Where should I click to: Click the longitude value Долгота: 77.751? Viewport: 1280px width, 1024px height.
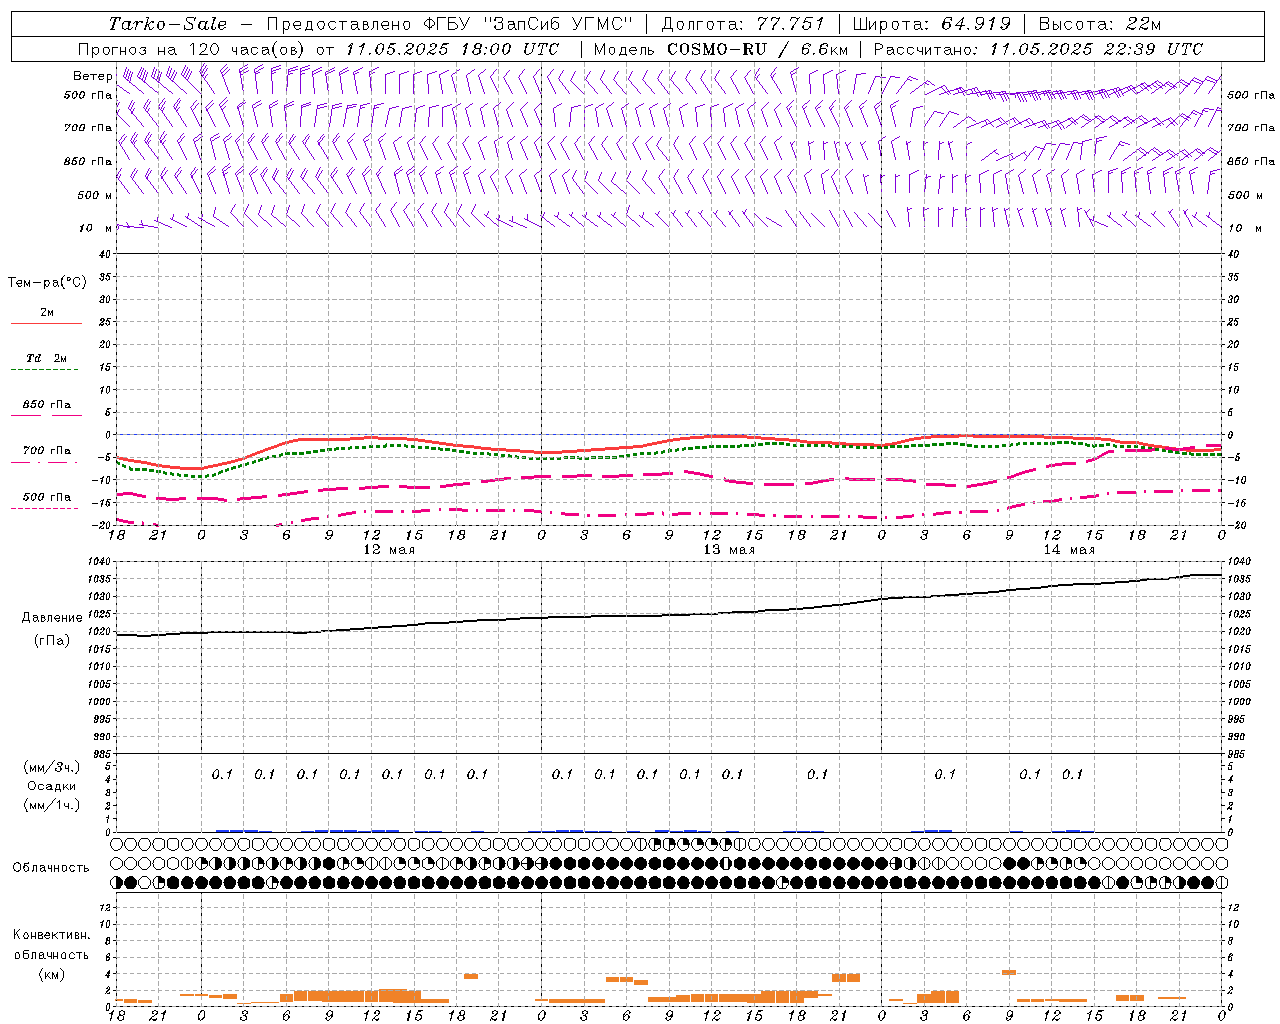(743, 24)
